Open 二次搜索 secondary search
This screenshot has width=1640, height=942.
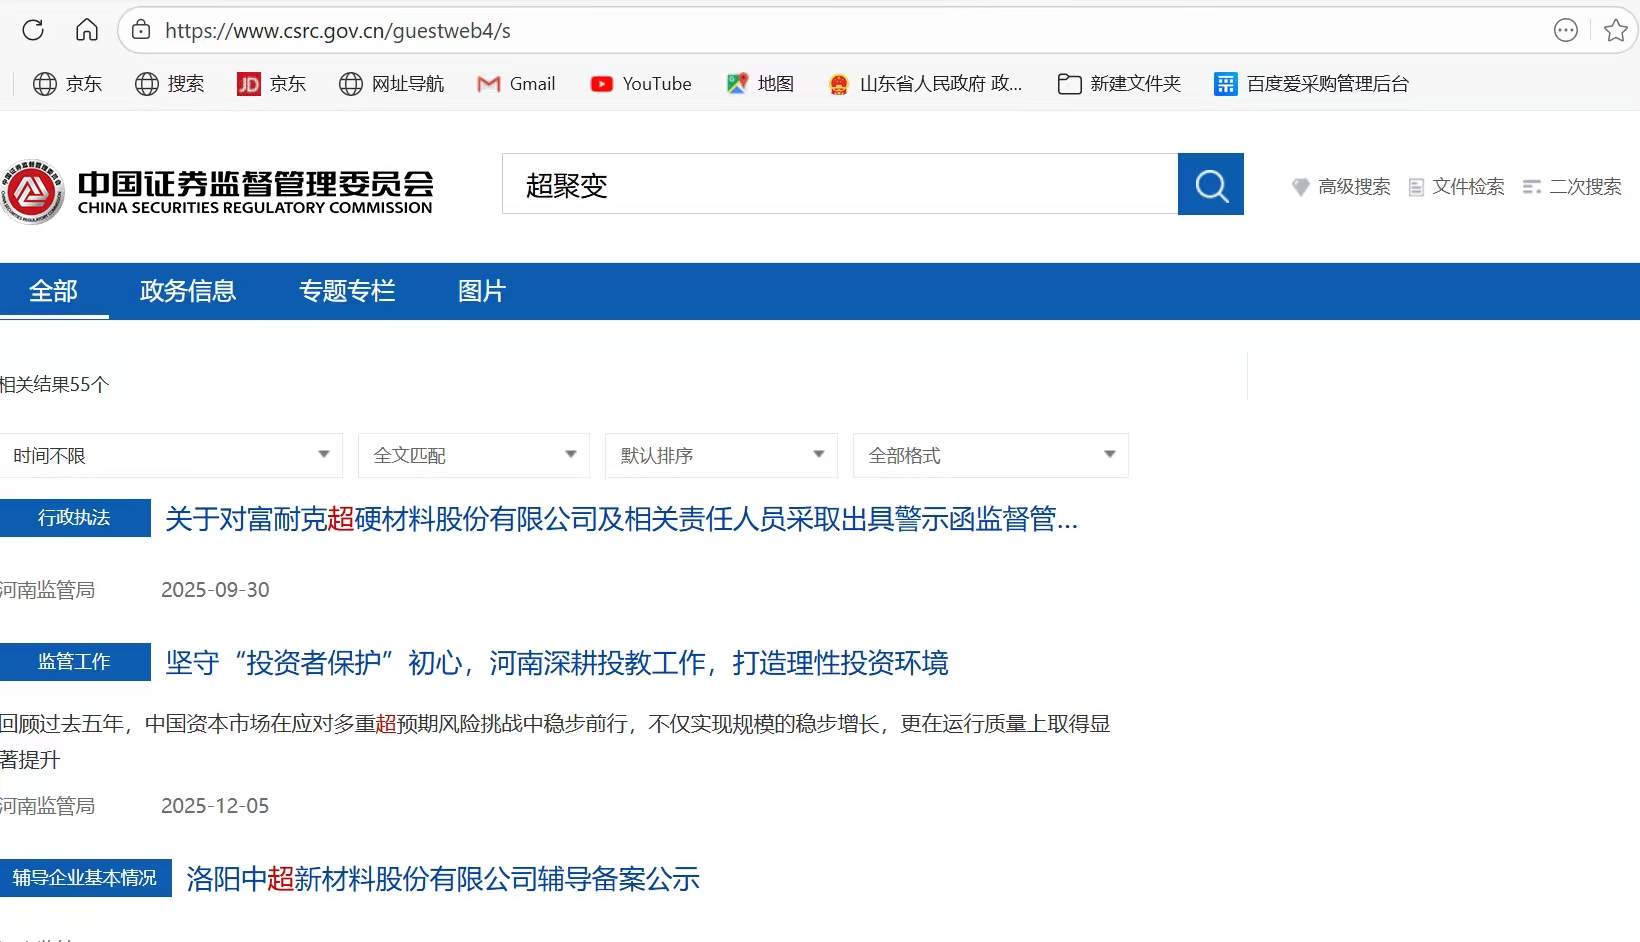1572,187
